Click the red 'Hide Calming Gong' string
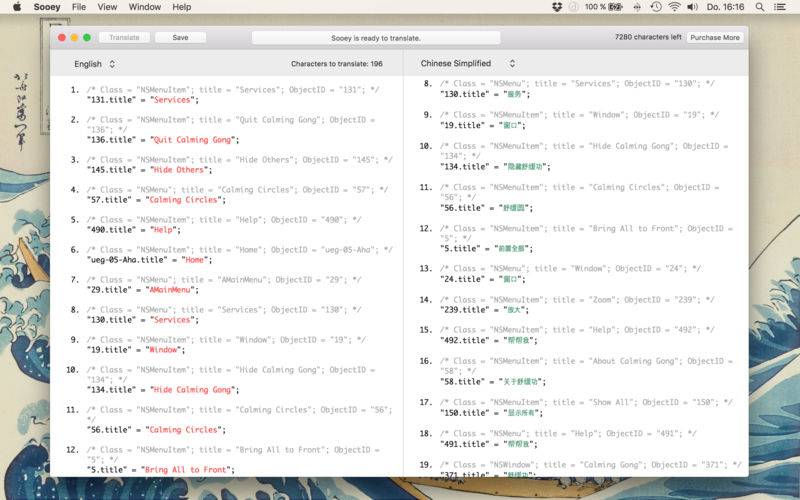Image resolution: width=800 pixels, height=500 pixels. tap(192, 389)
